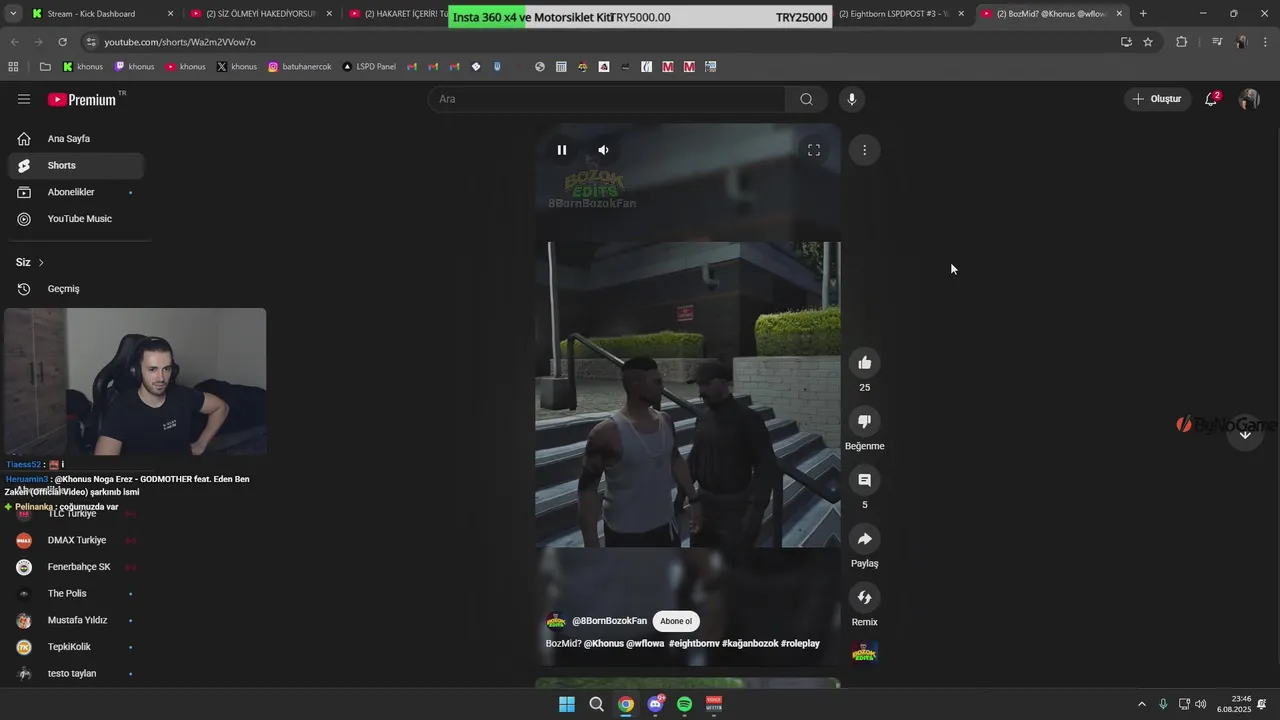Switch to SİZ ÖLMEYİ HAKEDİYORSUNUZ tab
Image resolution: width=1280 pixels, height=720 pixels.
262,14
